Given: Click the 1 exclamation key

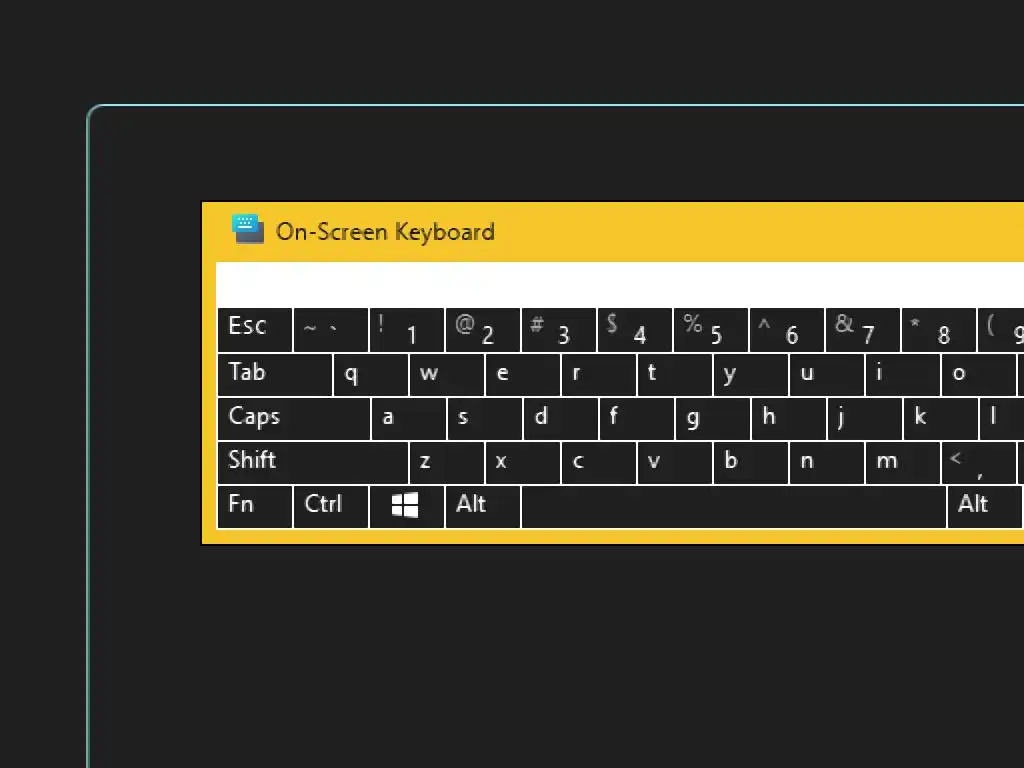Looking at the screenshot, I should (407, 330).
